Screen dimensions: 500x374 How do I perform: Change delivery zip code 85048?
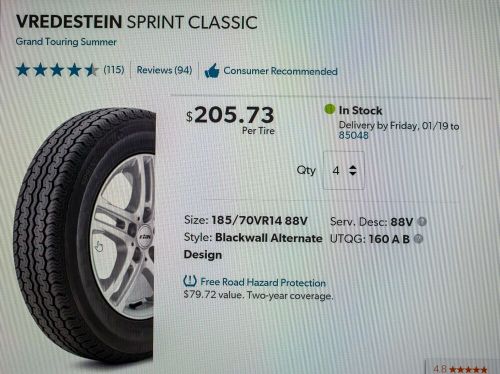354,135
